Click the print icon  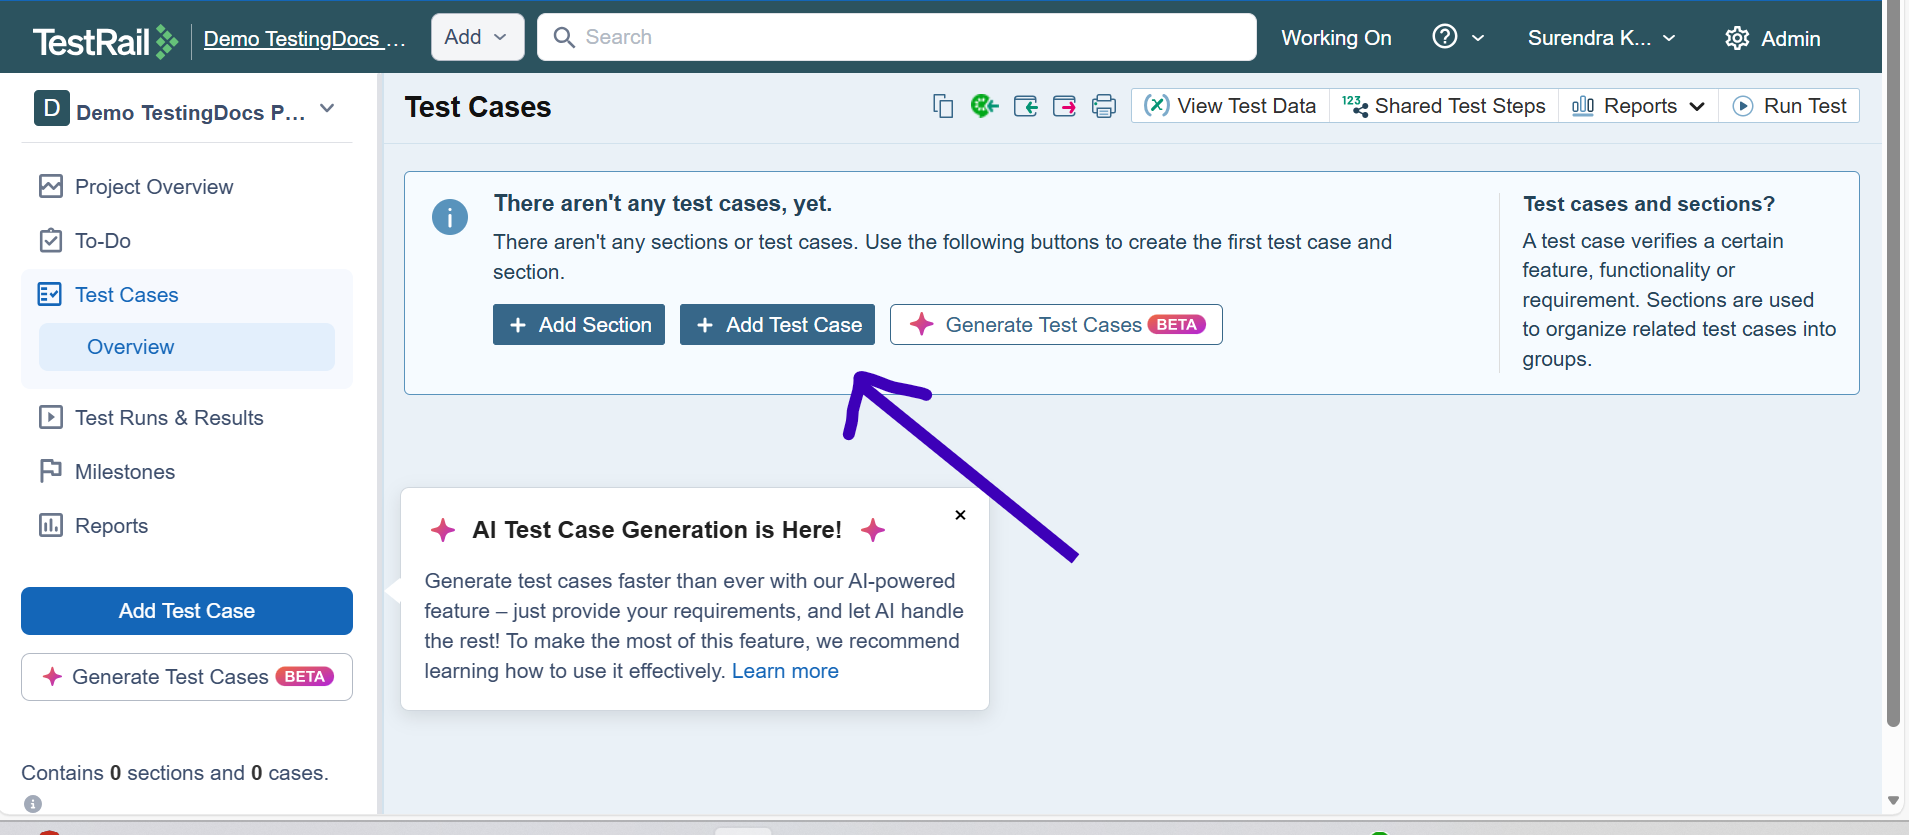pyautogui.click(x=1104, y=106)
